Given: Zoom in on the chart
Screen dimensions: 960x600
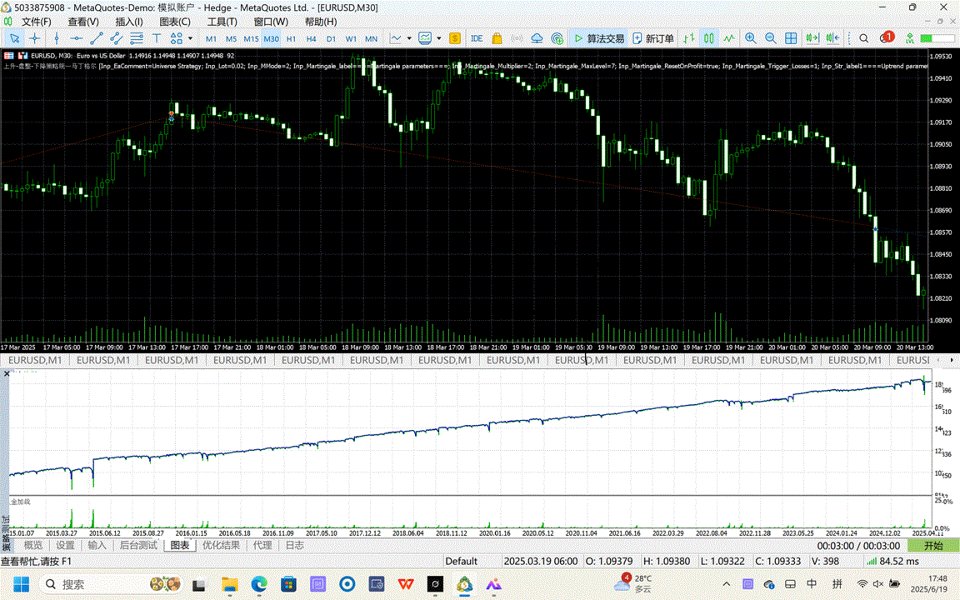Looking at the screenshot, I should [750, 38].
